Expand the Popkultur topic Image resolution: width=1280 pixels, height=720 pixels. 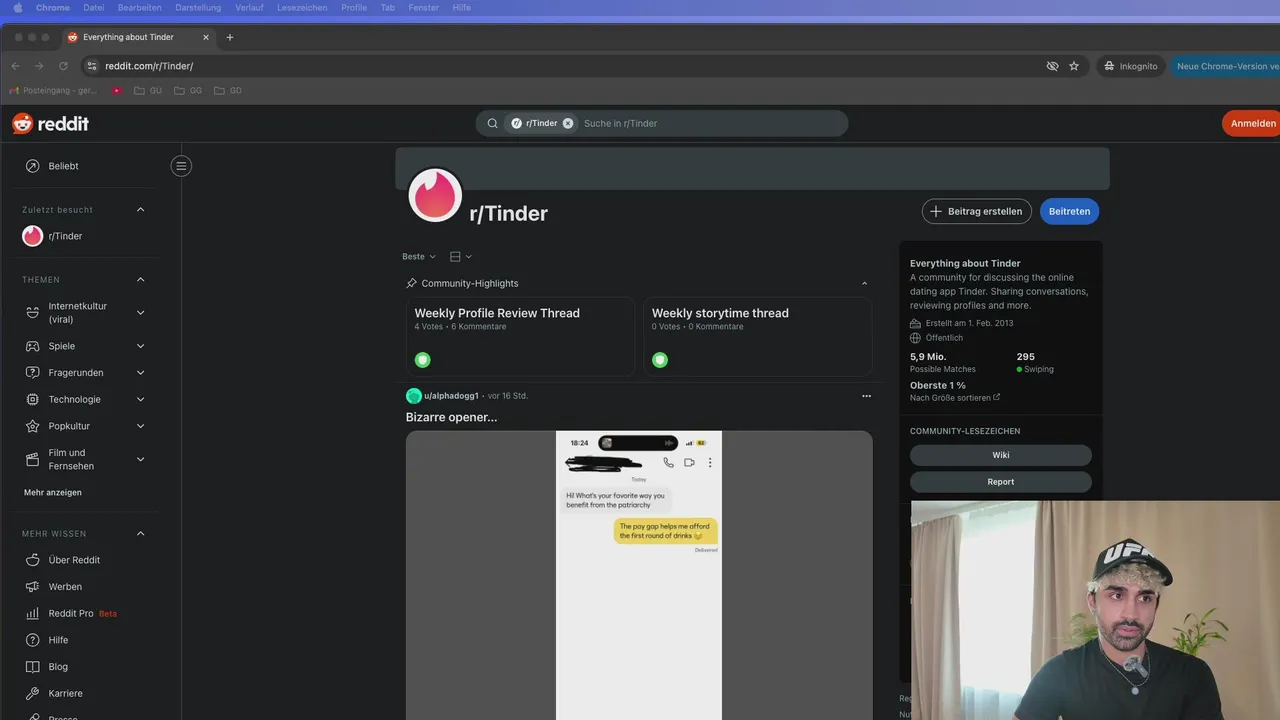point(140,426)
